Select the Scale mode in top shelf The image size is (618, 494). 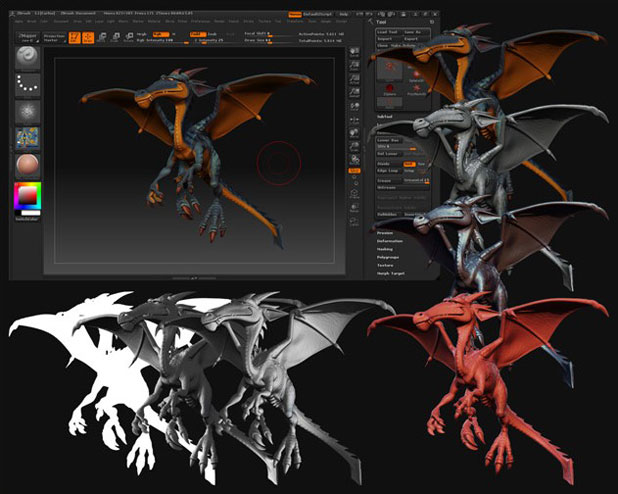[x=115, y=37]
